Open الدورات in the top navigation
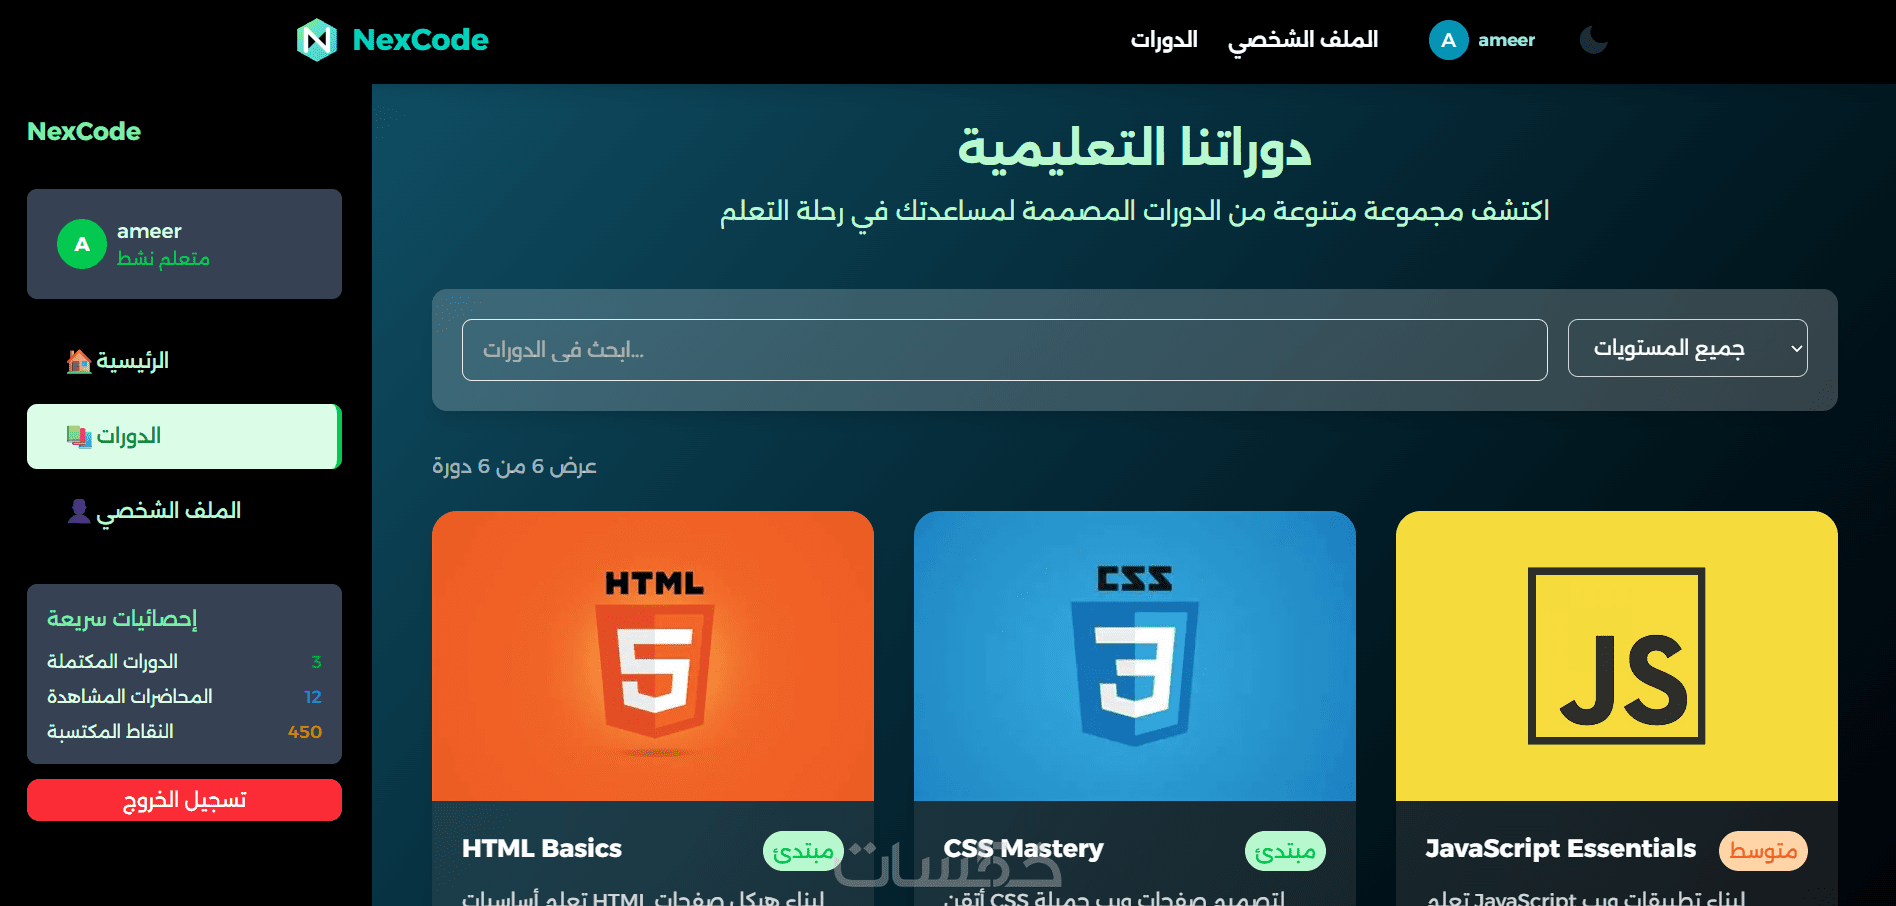This screenshot has width=1896, height=906. 1164,40
